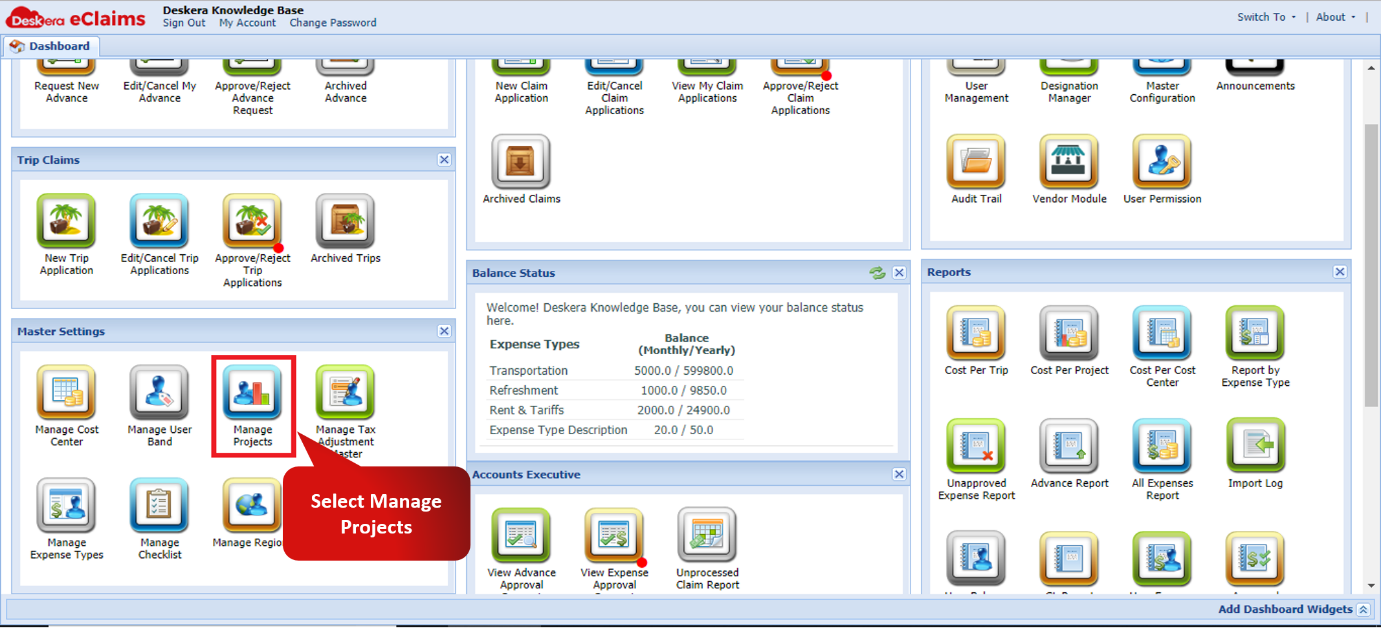
Task: Click the Change Password link
Action: pos(333,23)
